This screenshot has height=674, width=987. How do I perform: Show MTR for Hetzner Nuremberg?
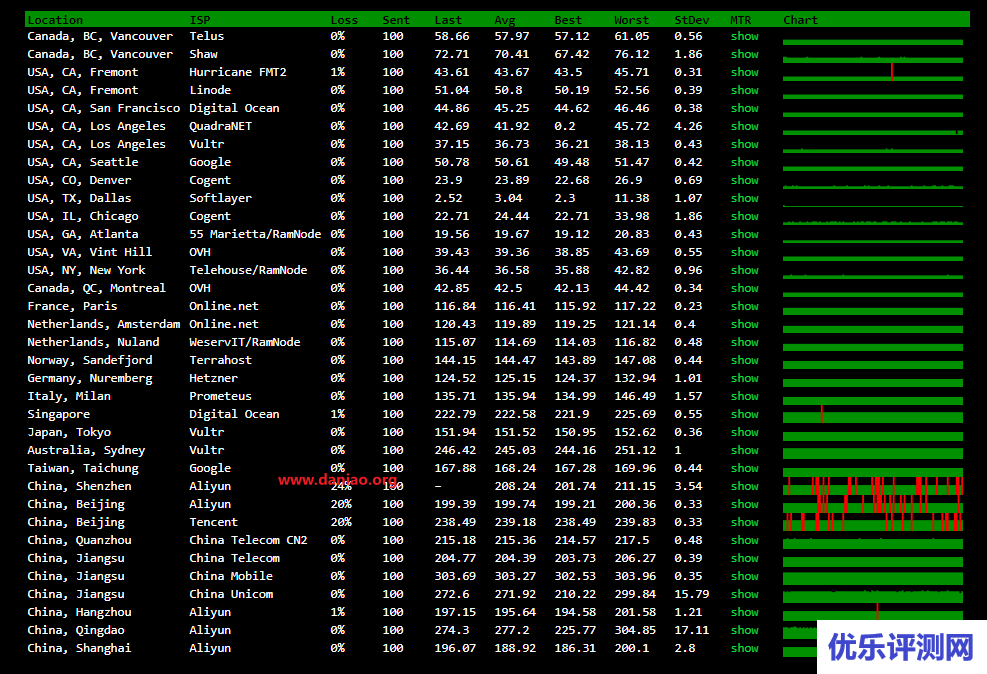pyautogui.click(x=744, y=378)
